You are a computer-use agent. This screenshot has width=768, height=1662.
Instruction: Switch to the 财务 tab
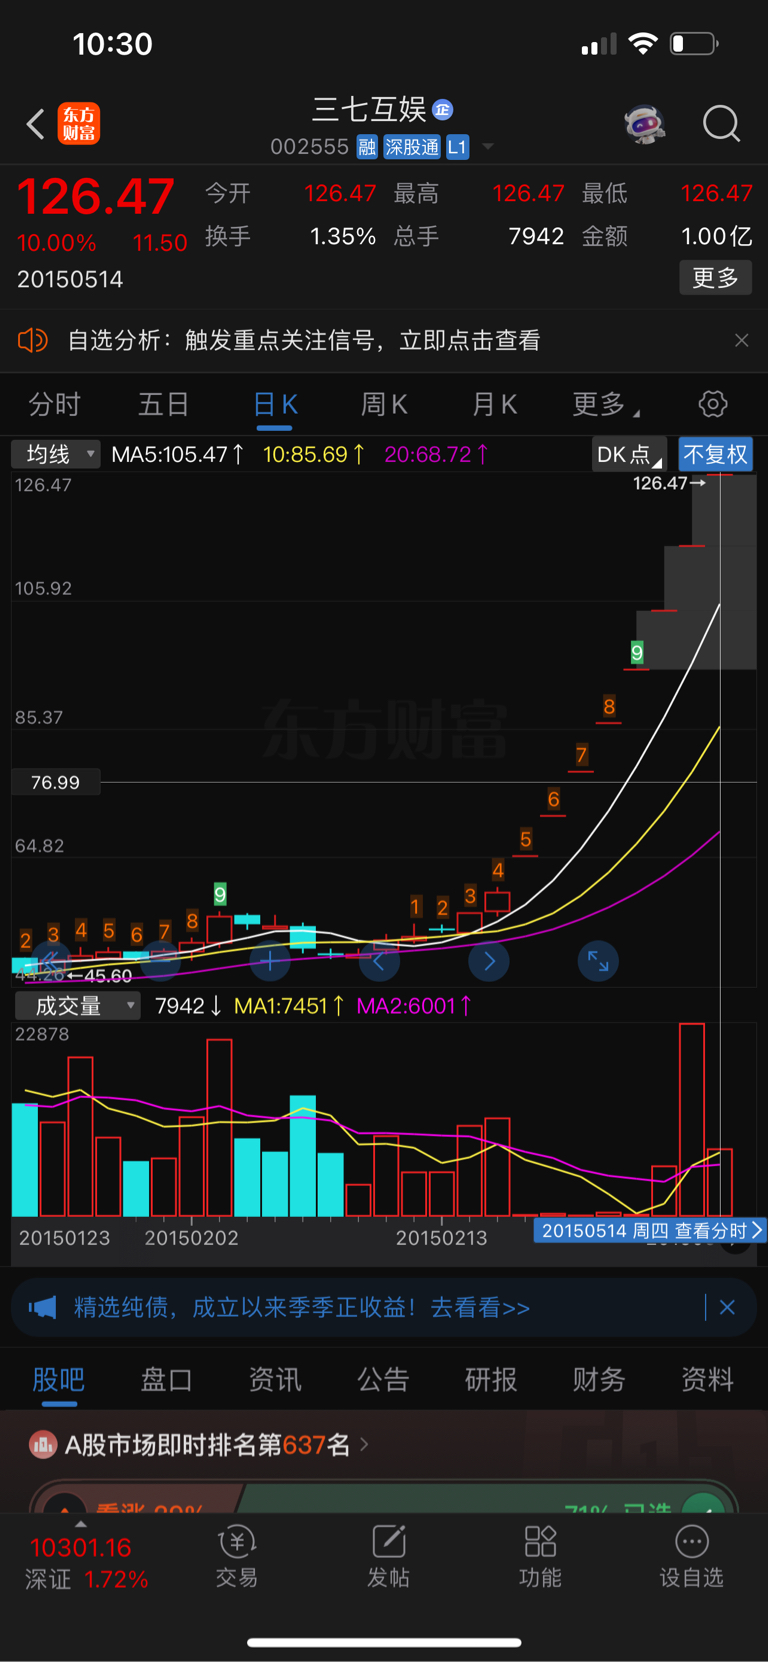[599, 1380]
